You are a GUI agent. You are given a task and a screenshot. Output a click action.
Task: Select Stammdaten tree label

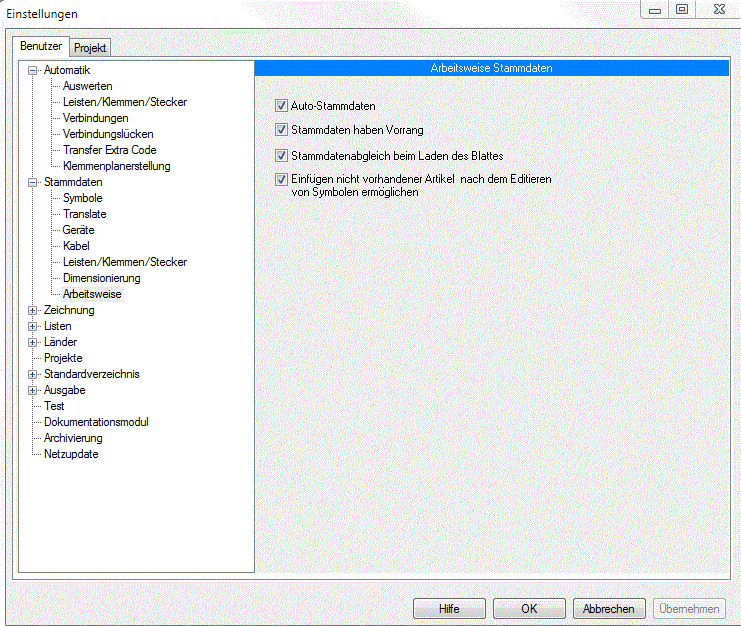click(73, 182)
